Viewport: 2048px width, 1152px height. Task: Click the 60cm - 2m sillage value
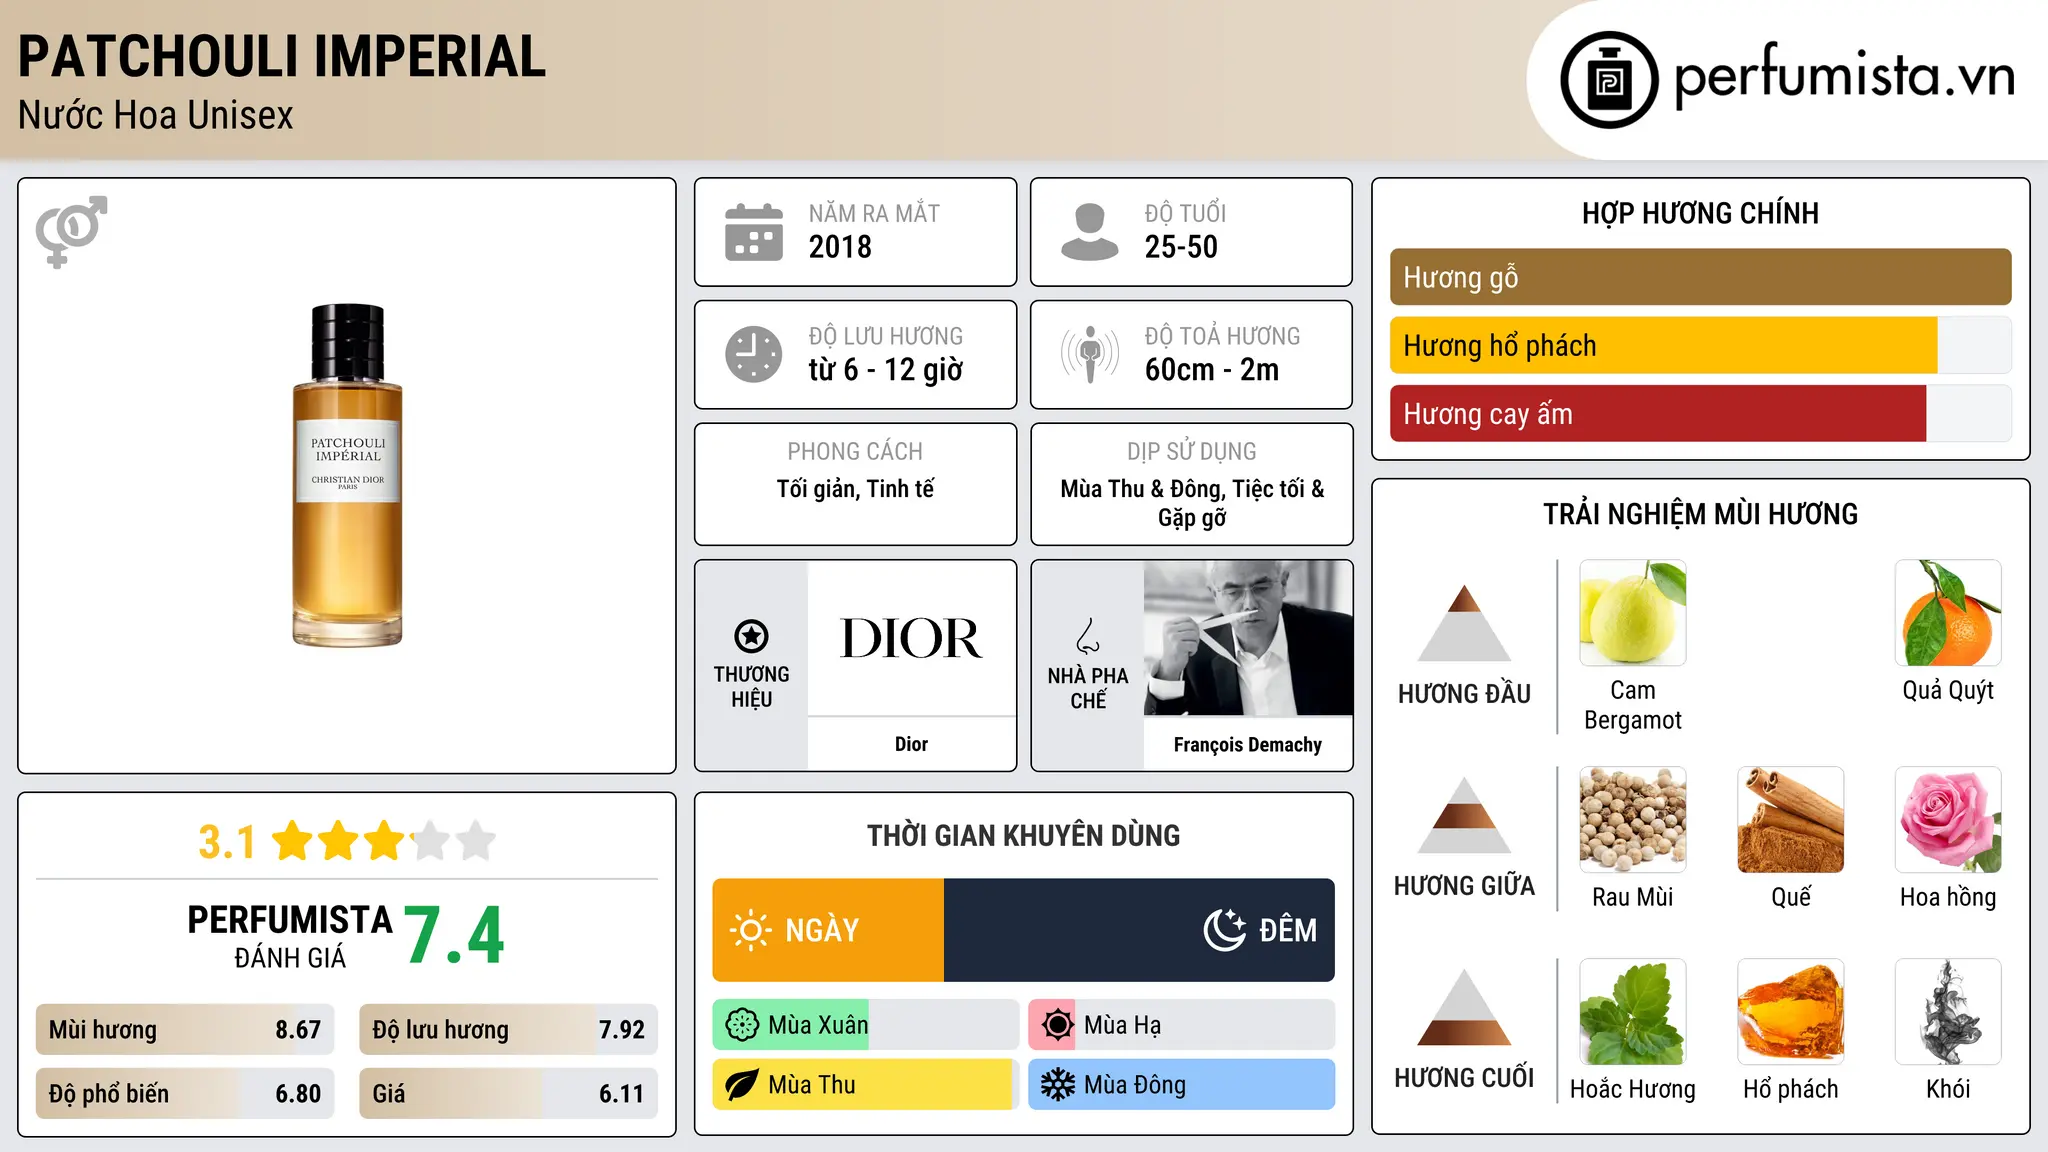point(1212,370)
